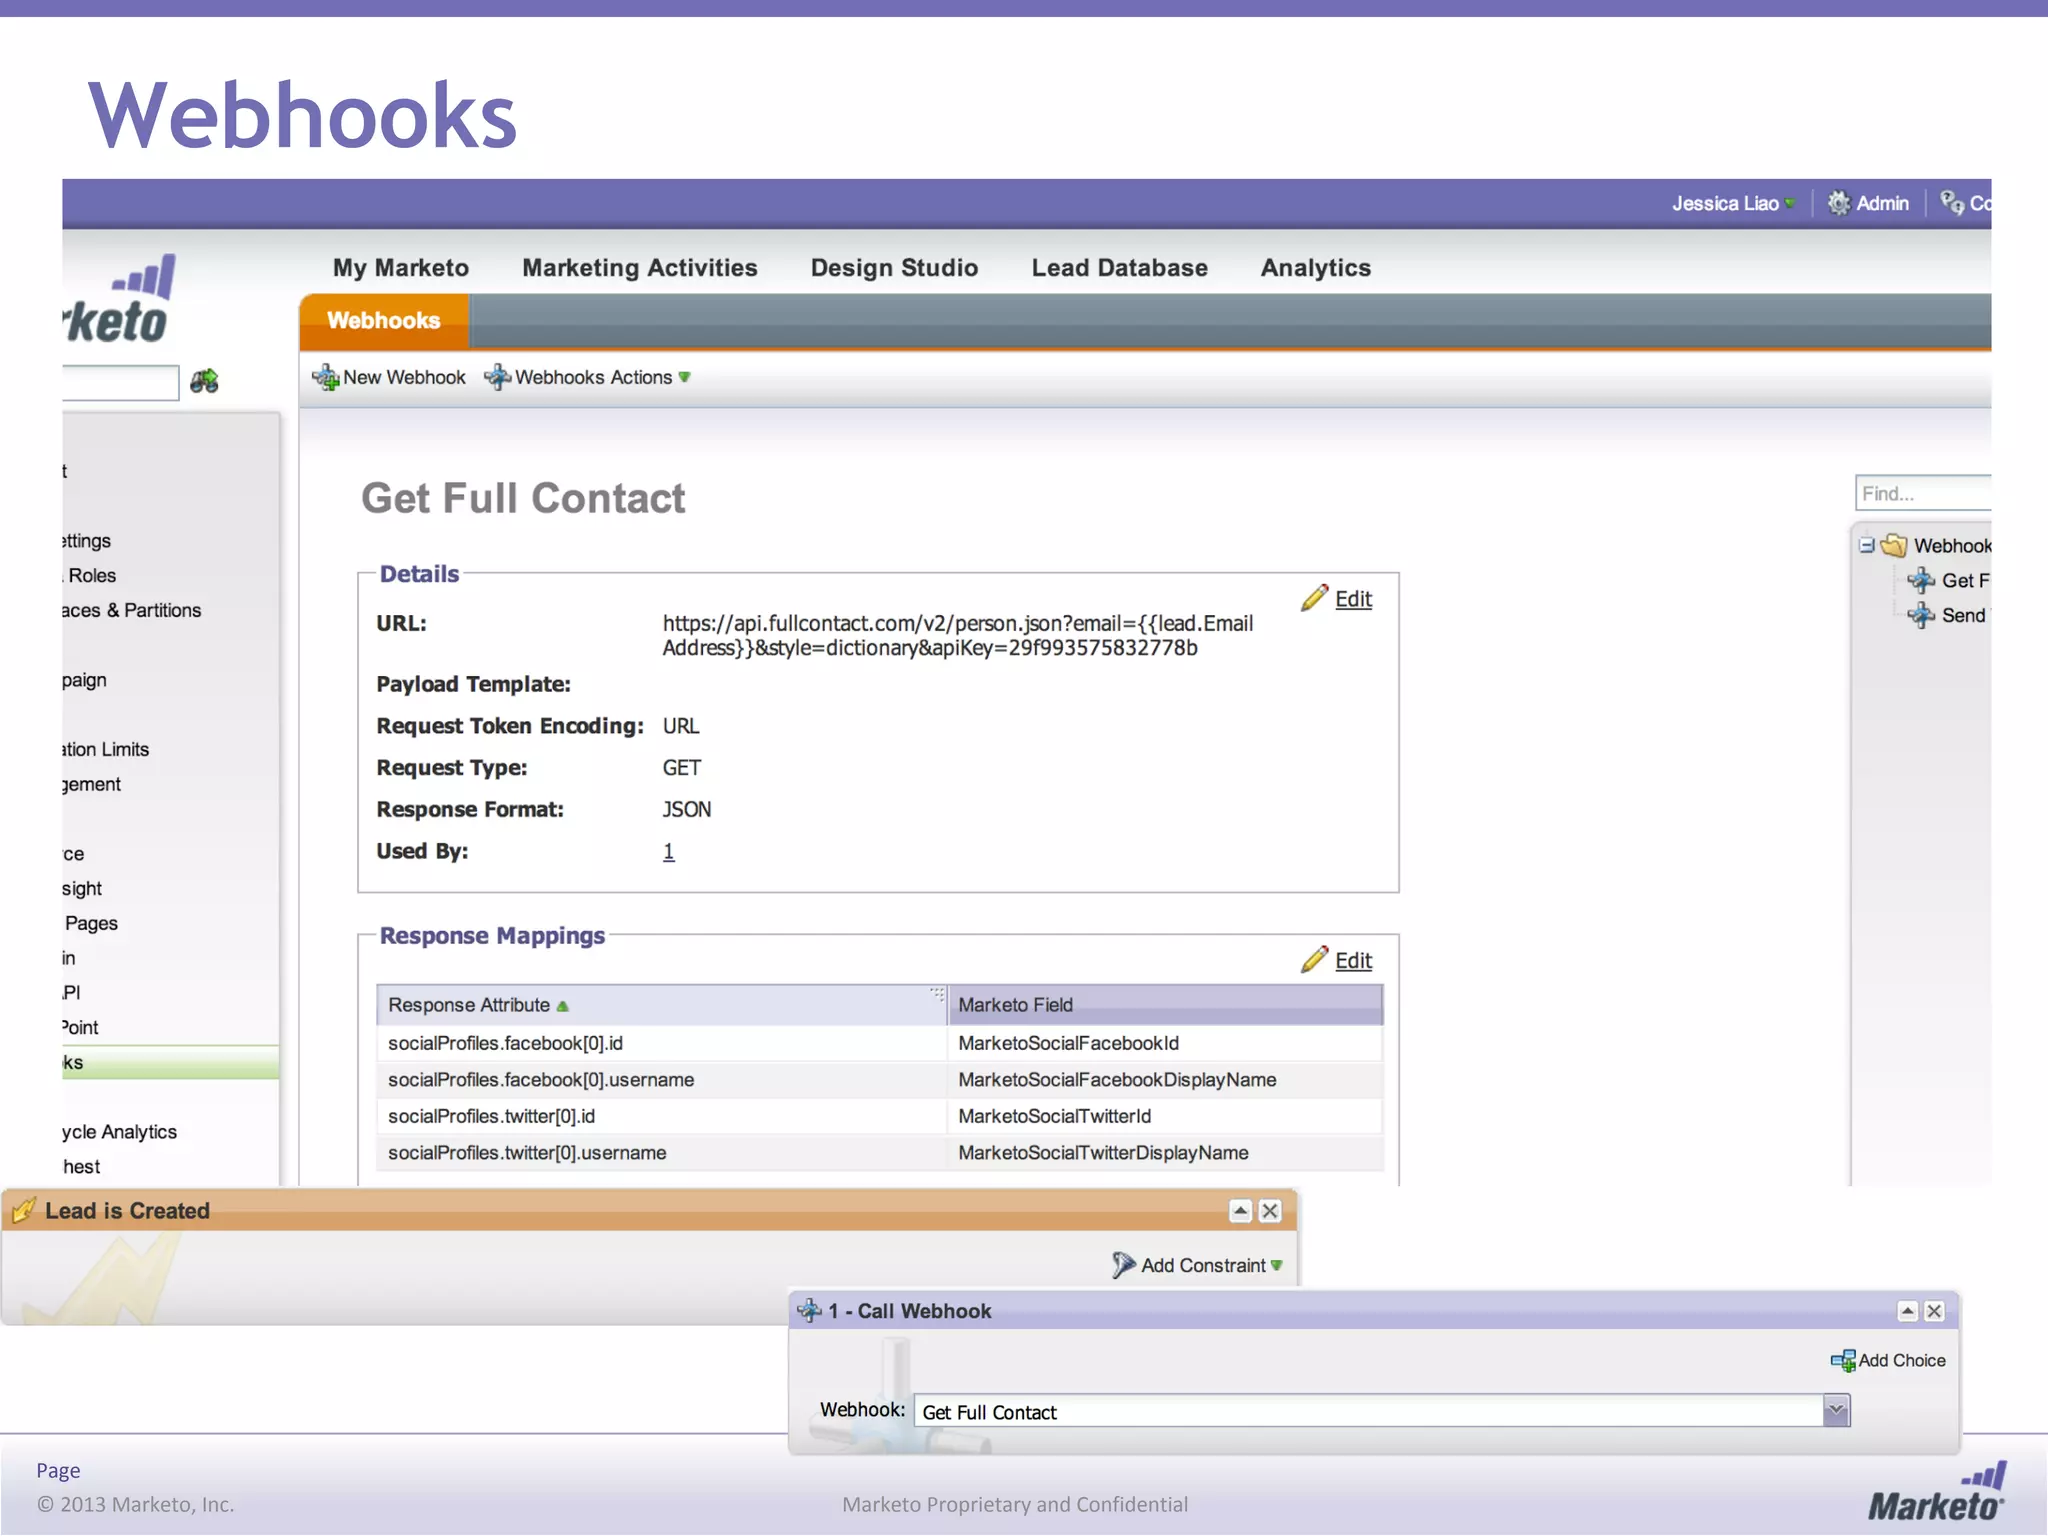Select the socialProfiles.facebook[0].id row
This screenshot has height=1536, width=2048.
880,1043
